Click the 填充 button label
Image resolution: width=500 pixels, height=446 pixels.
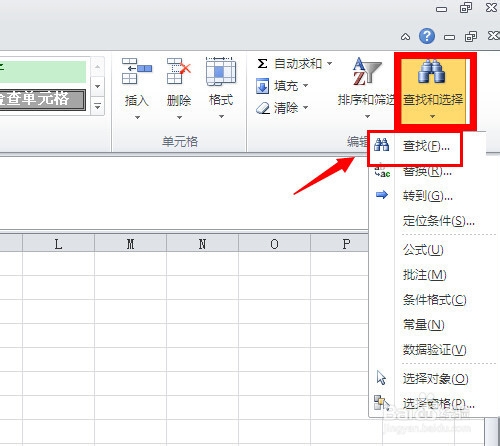tap(286, 86)
